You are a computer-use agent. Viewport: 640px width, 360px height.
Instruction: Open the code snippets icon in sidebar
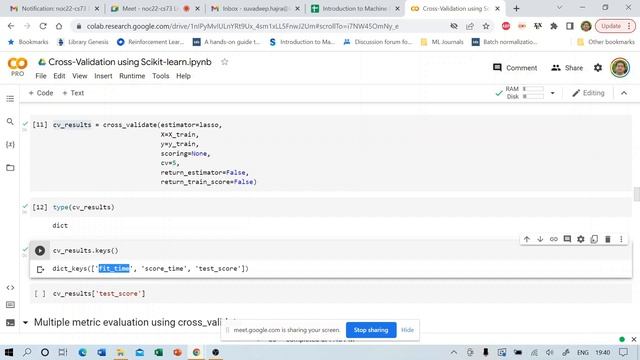pos(10,288)
